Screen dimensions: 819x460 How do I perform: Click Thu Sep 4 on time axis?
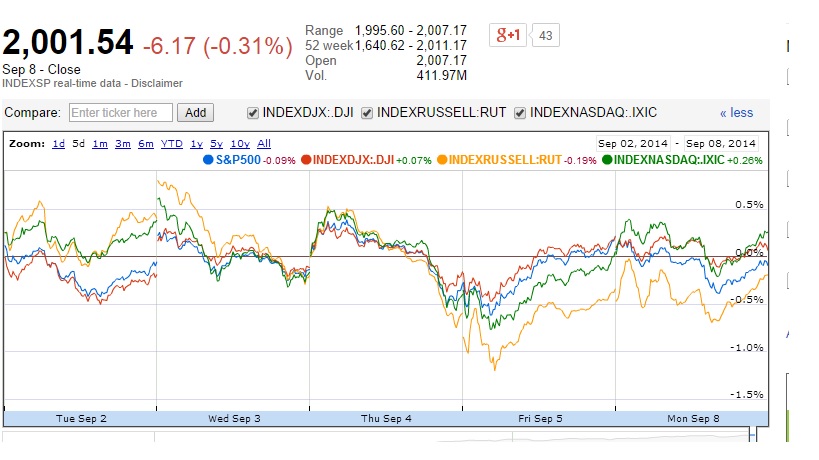tap(386, 419)
